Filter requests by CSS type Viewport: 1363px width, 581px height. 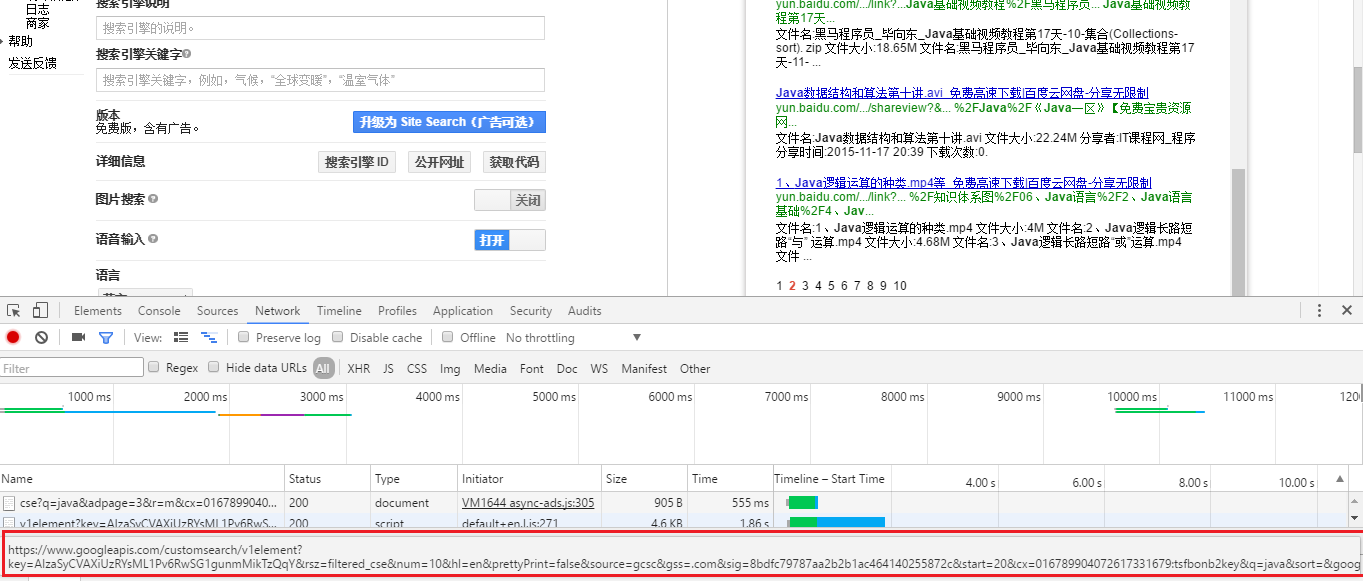coord(417,368)
